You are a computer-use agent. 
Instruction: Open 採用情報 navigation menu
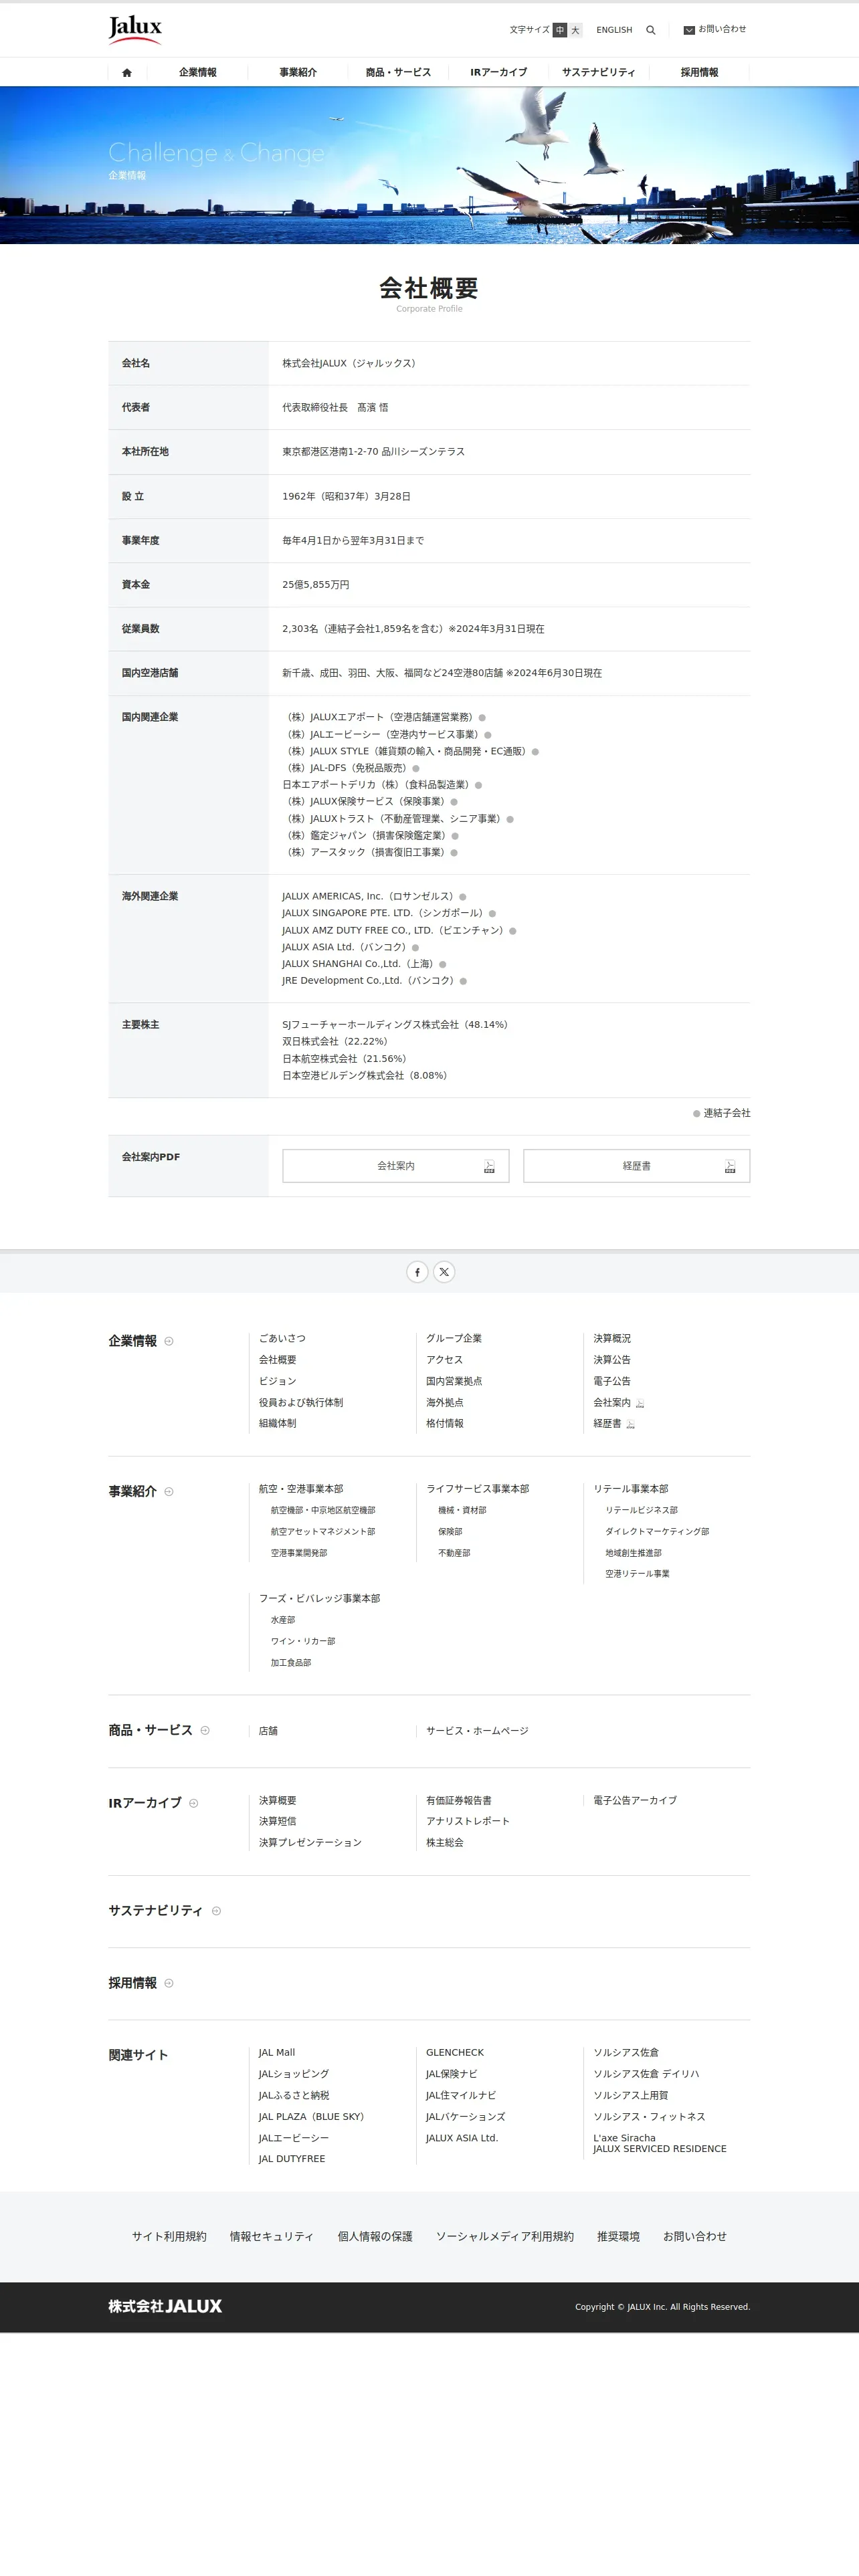[699, 72]
